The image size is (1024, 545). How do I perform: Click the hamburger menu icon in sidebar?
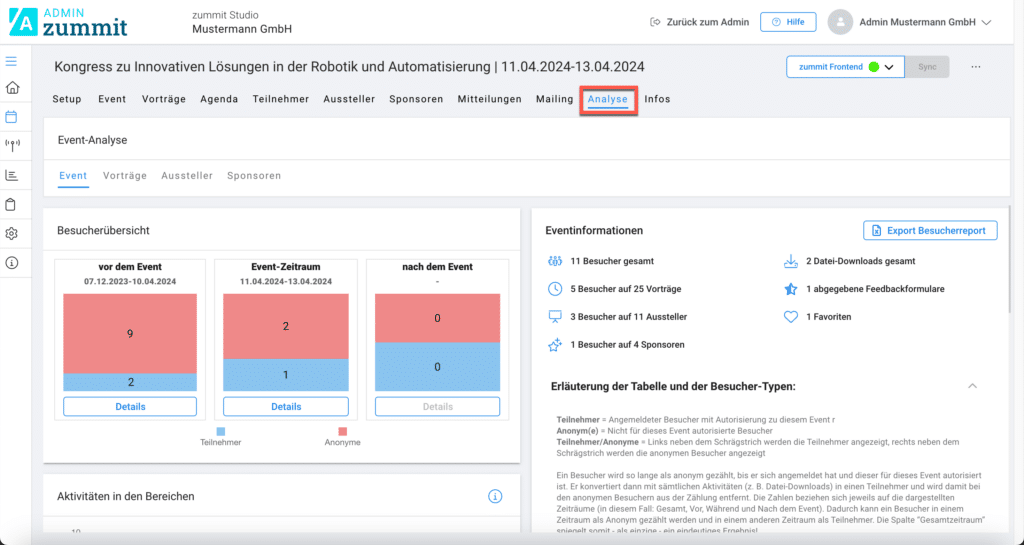pos(12,61)
